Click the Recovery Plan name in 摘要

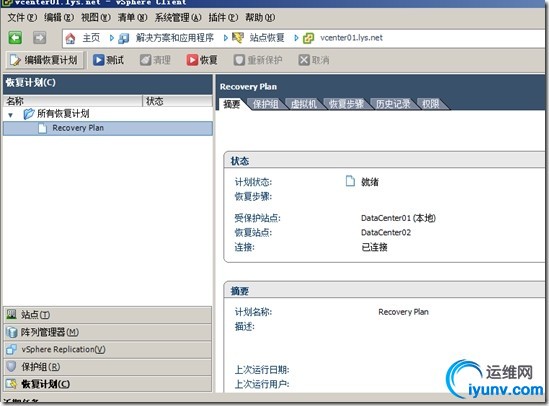pyautogui.click(x=403, y=312)
